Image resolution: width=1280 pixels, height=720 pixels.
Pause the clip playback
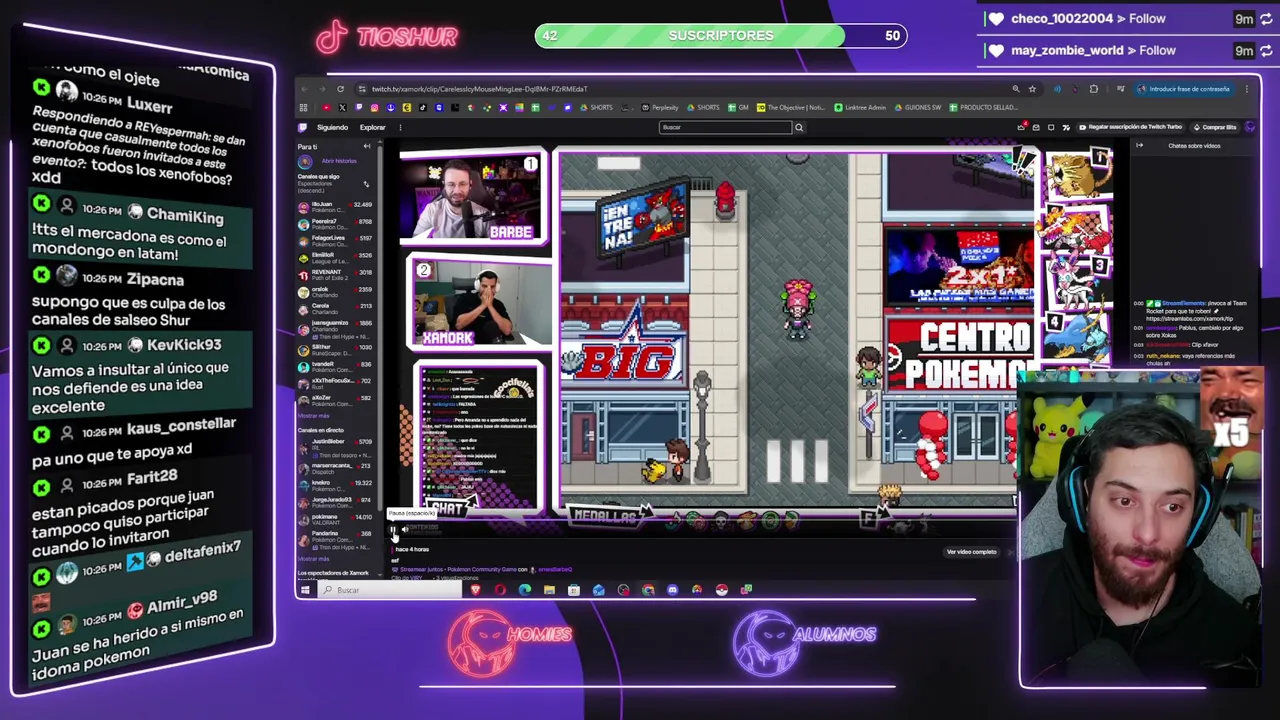coord(393,529)
